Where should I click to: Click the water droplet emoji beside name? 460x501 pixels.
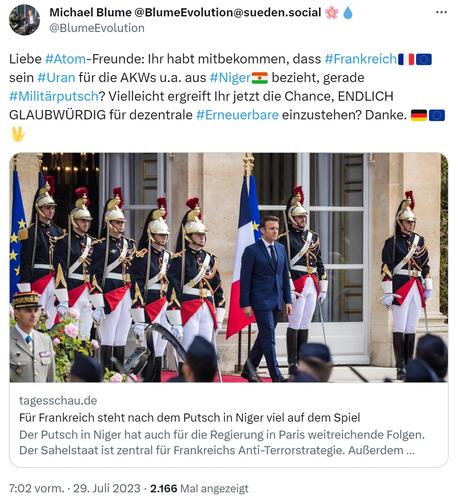pos(348,13)
